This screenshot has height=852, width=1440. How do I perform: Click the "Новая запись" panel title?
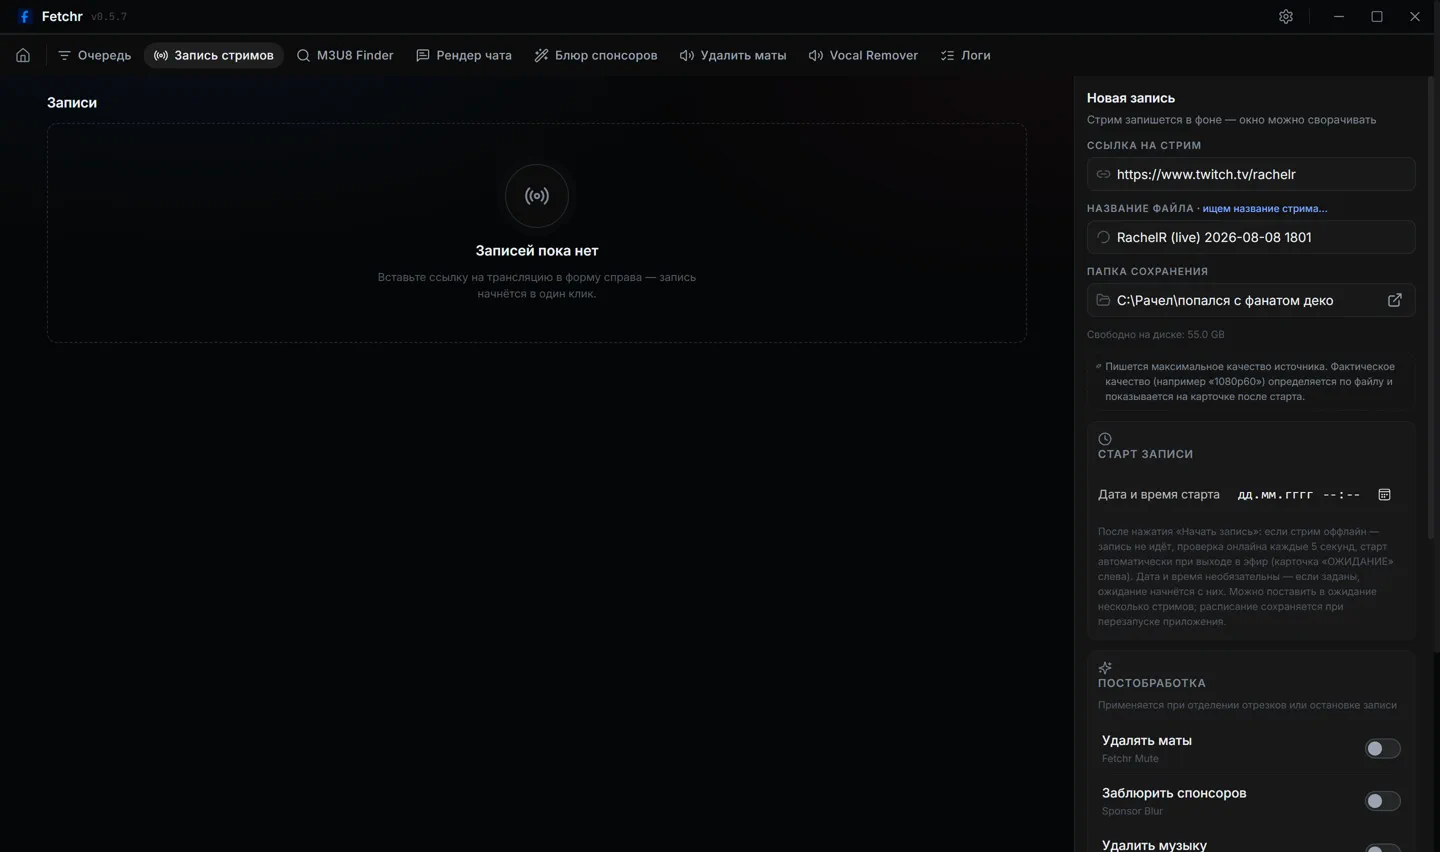point(1131,98)
